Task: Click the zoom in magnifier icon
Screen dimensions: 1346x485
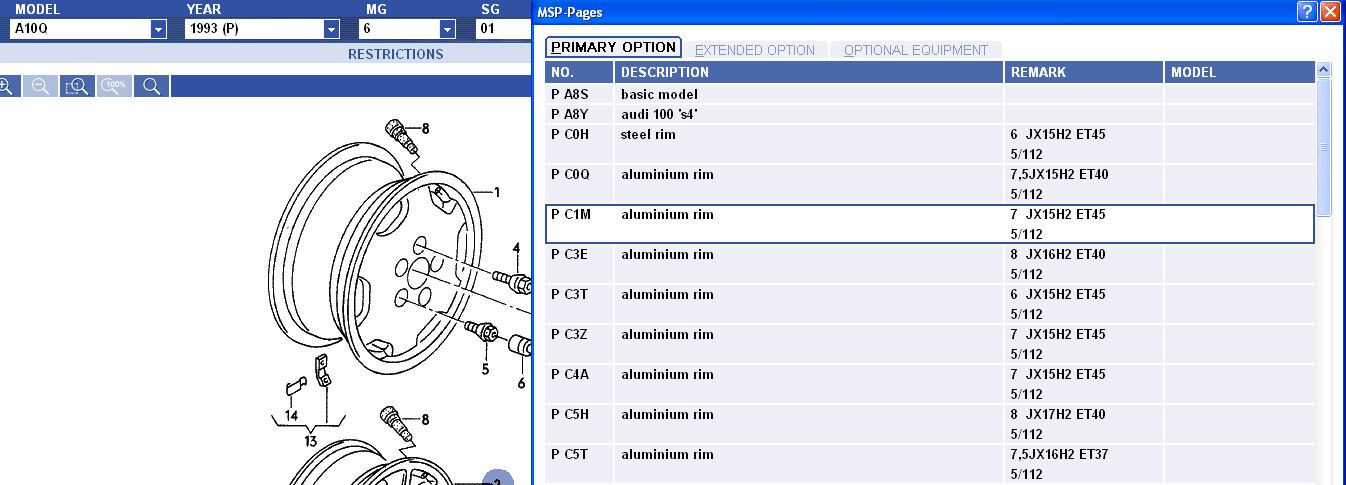Action: pyautogui.click(x=5, y=86)
